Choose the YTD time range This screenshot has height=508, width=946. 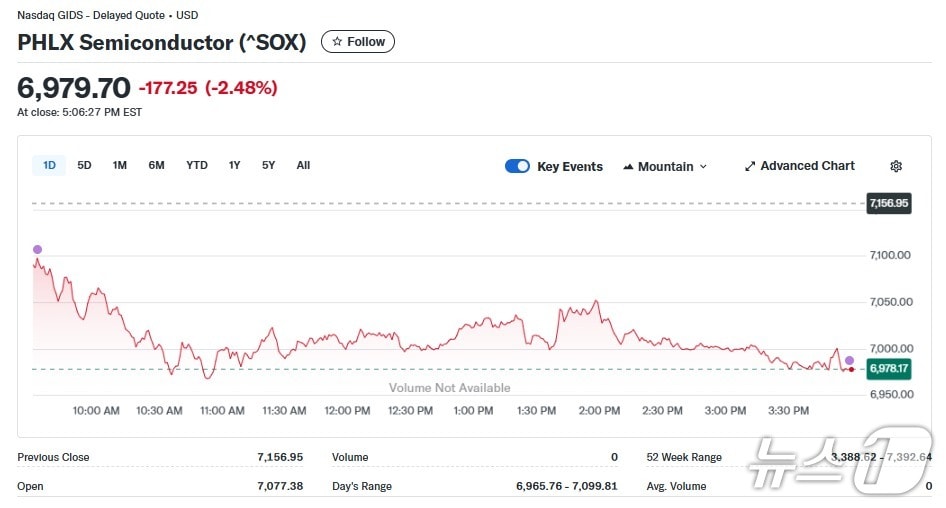(x=197, y=165)
